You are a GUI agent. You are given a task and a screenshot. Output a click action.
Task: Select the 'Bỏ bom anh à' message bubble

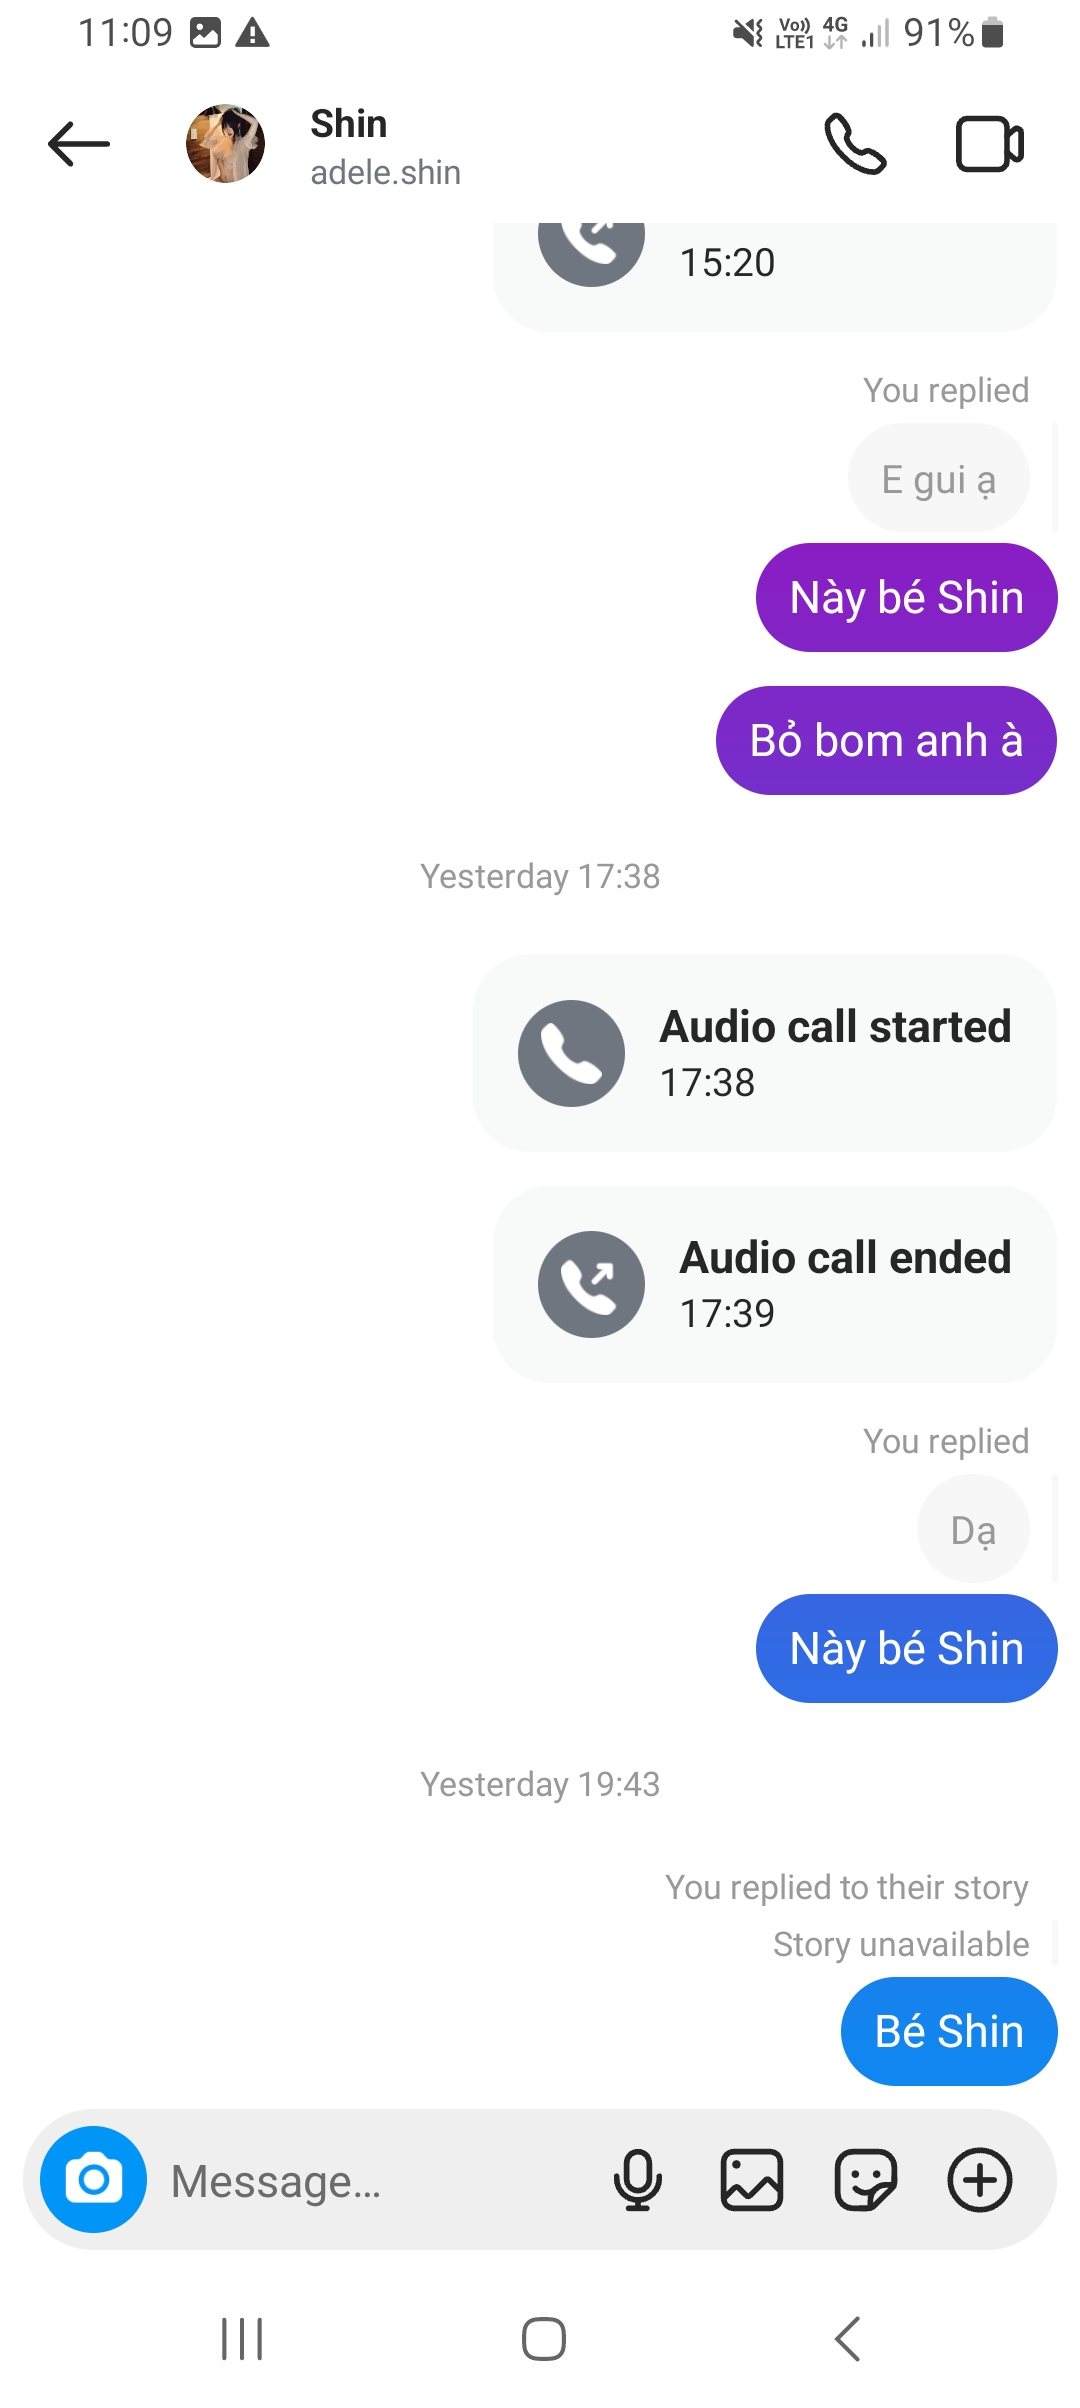click(x=886, y=741)
